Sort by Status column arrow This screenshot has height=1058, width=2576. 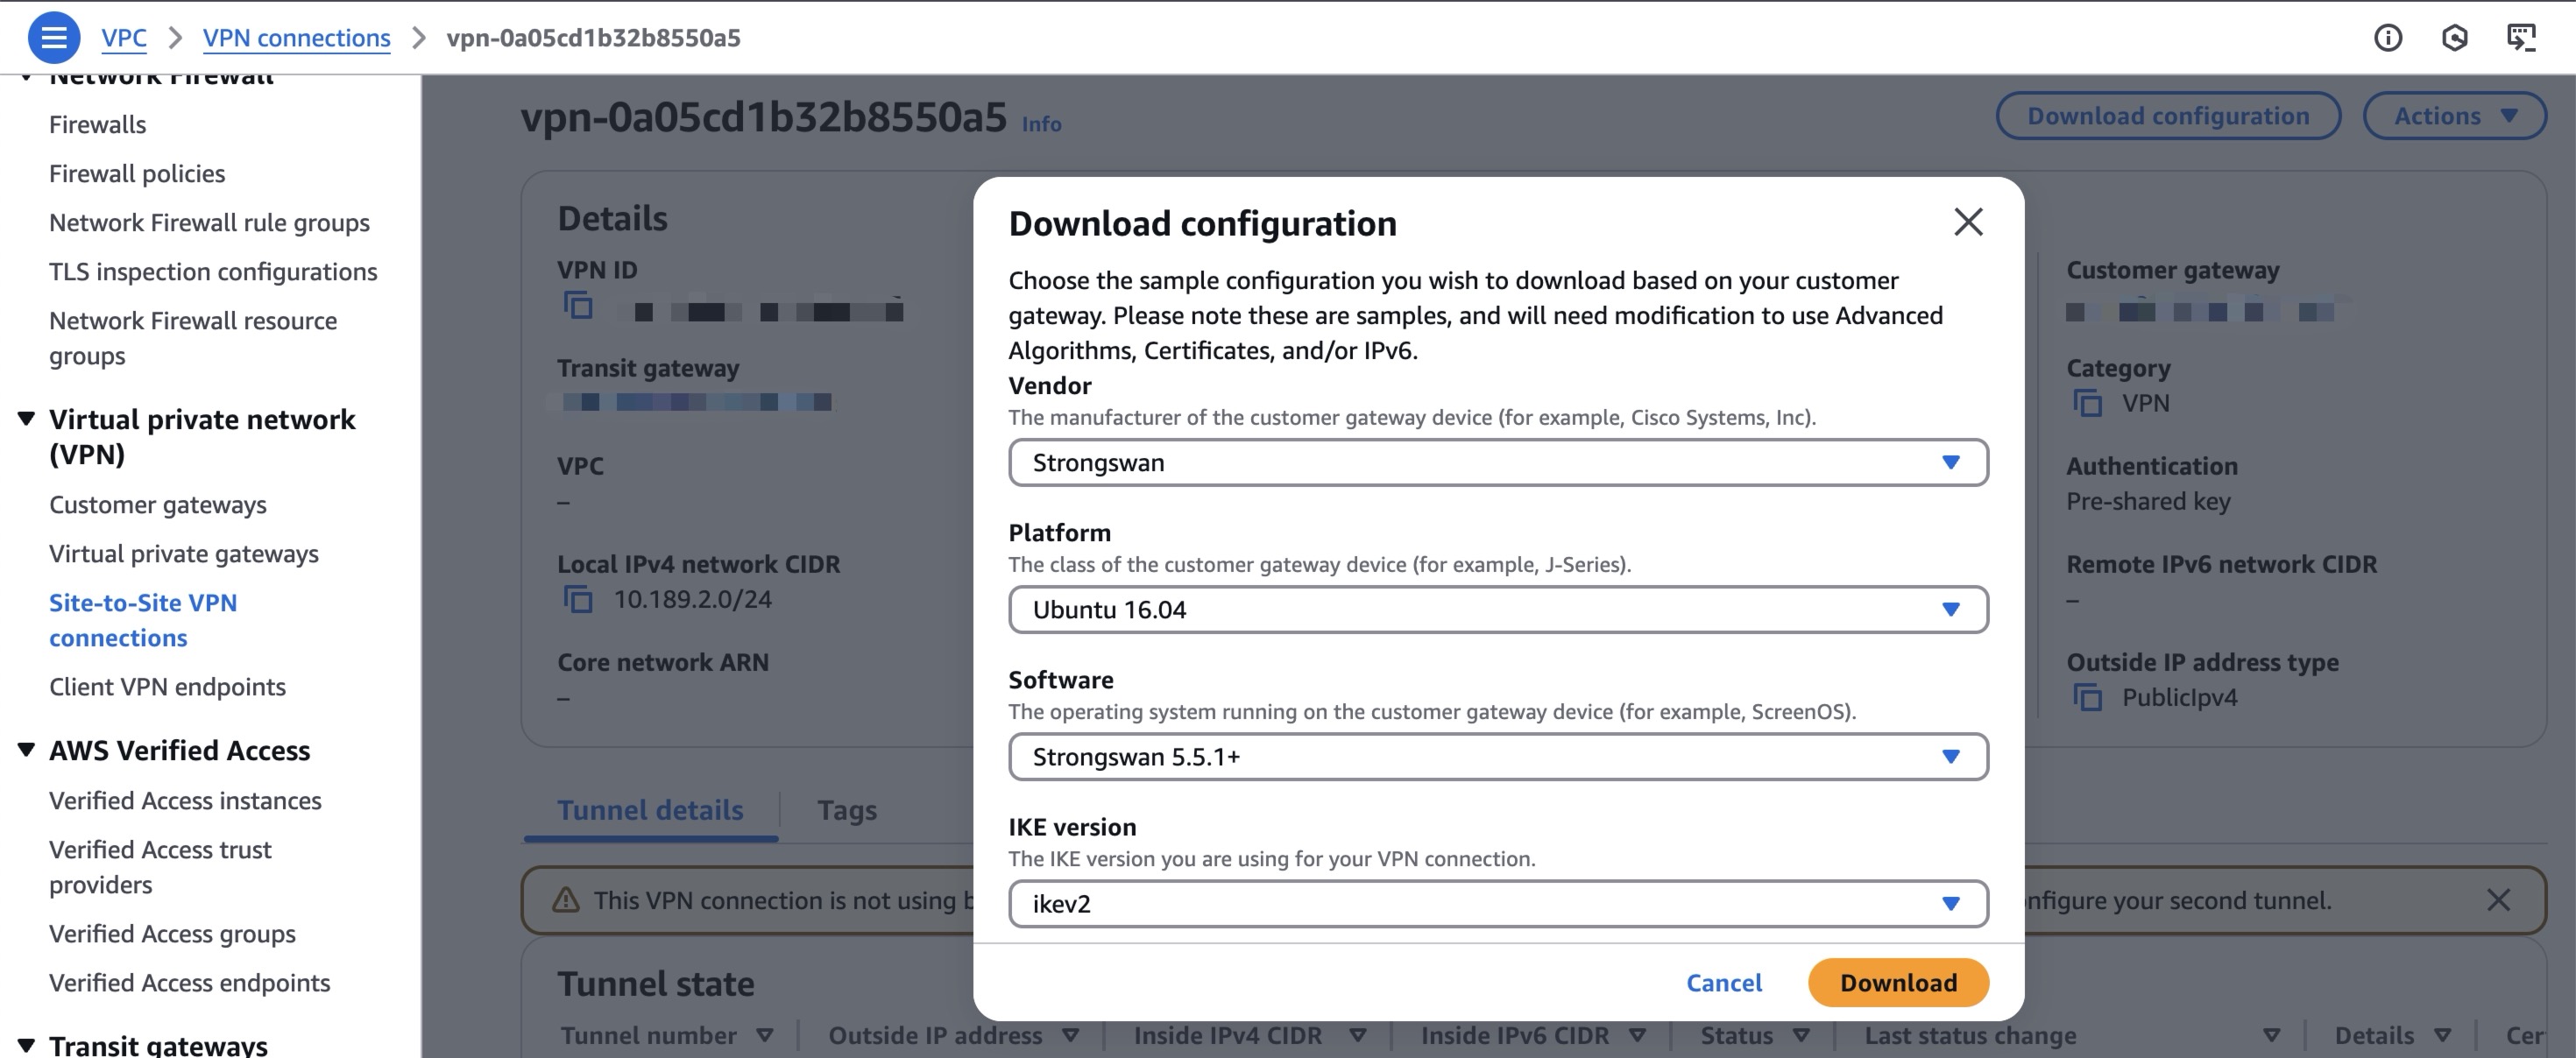click(1801, 1035)
